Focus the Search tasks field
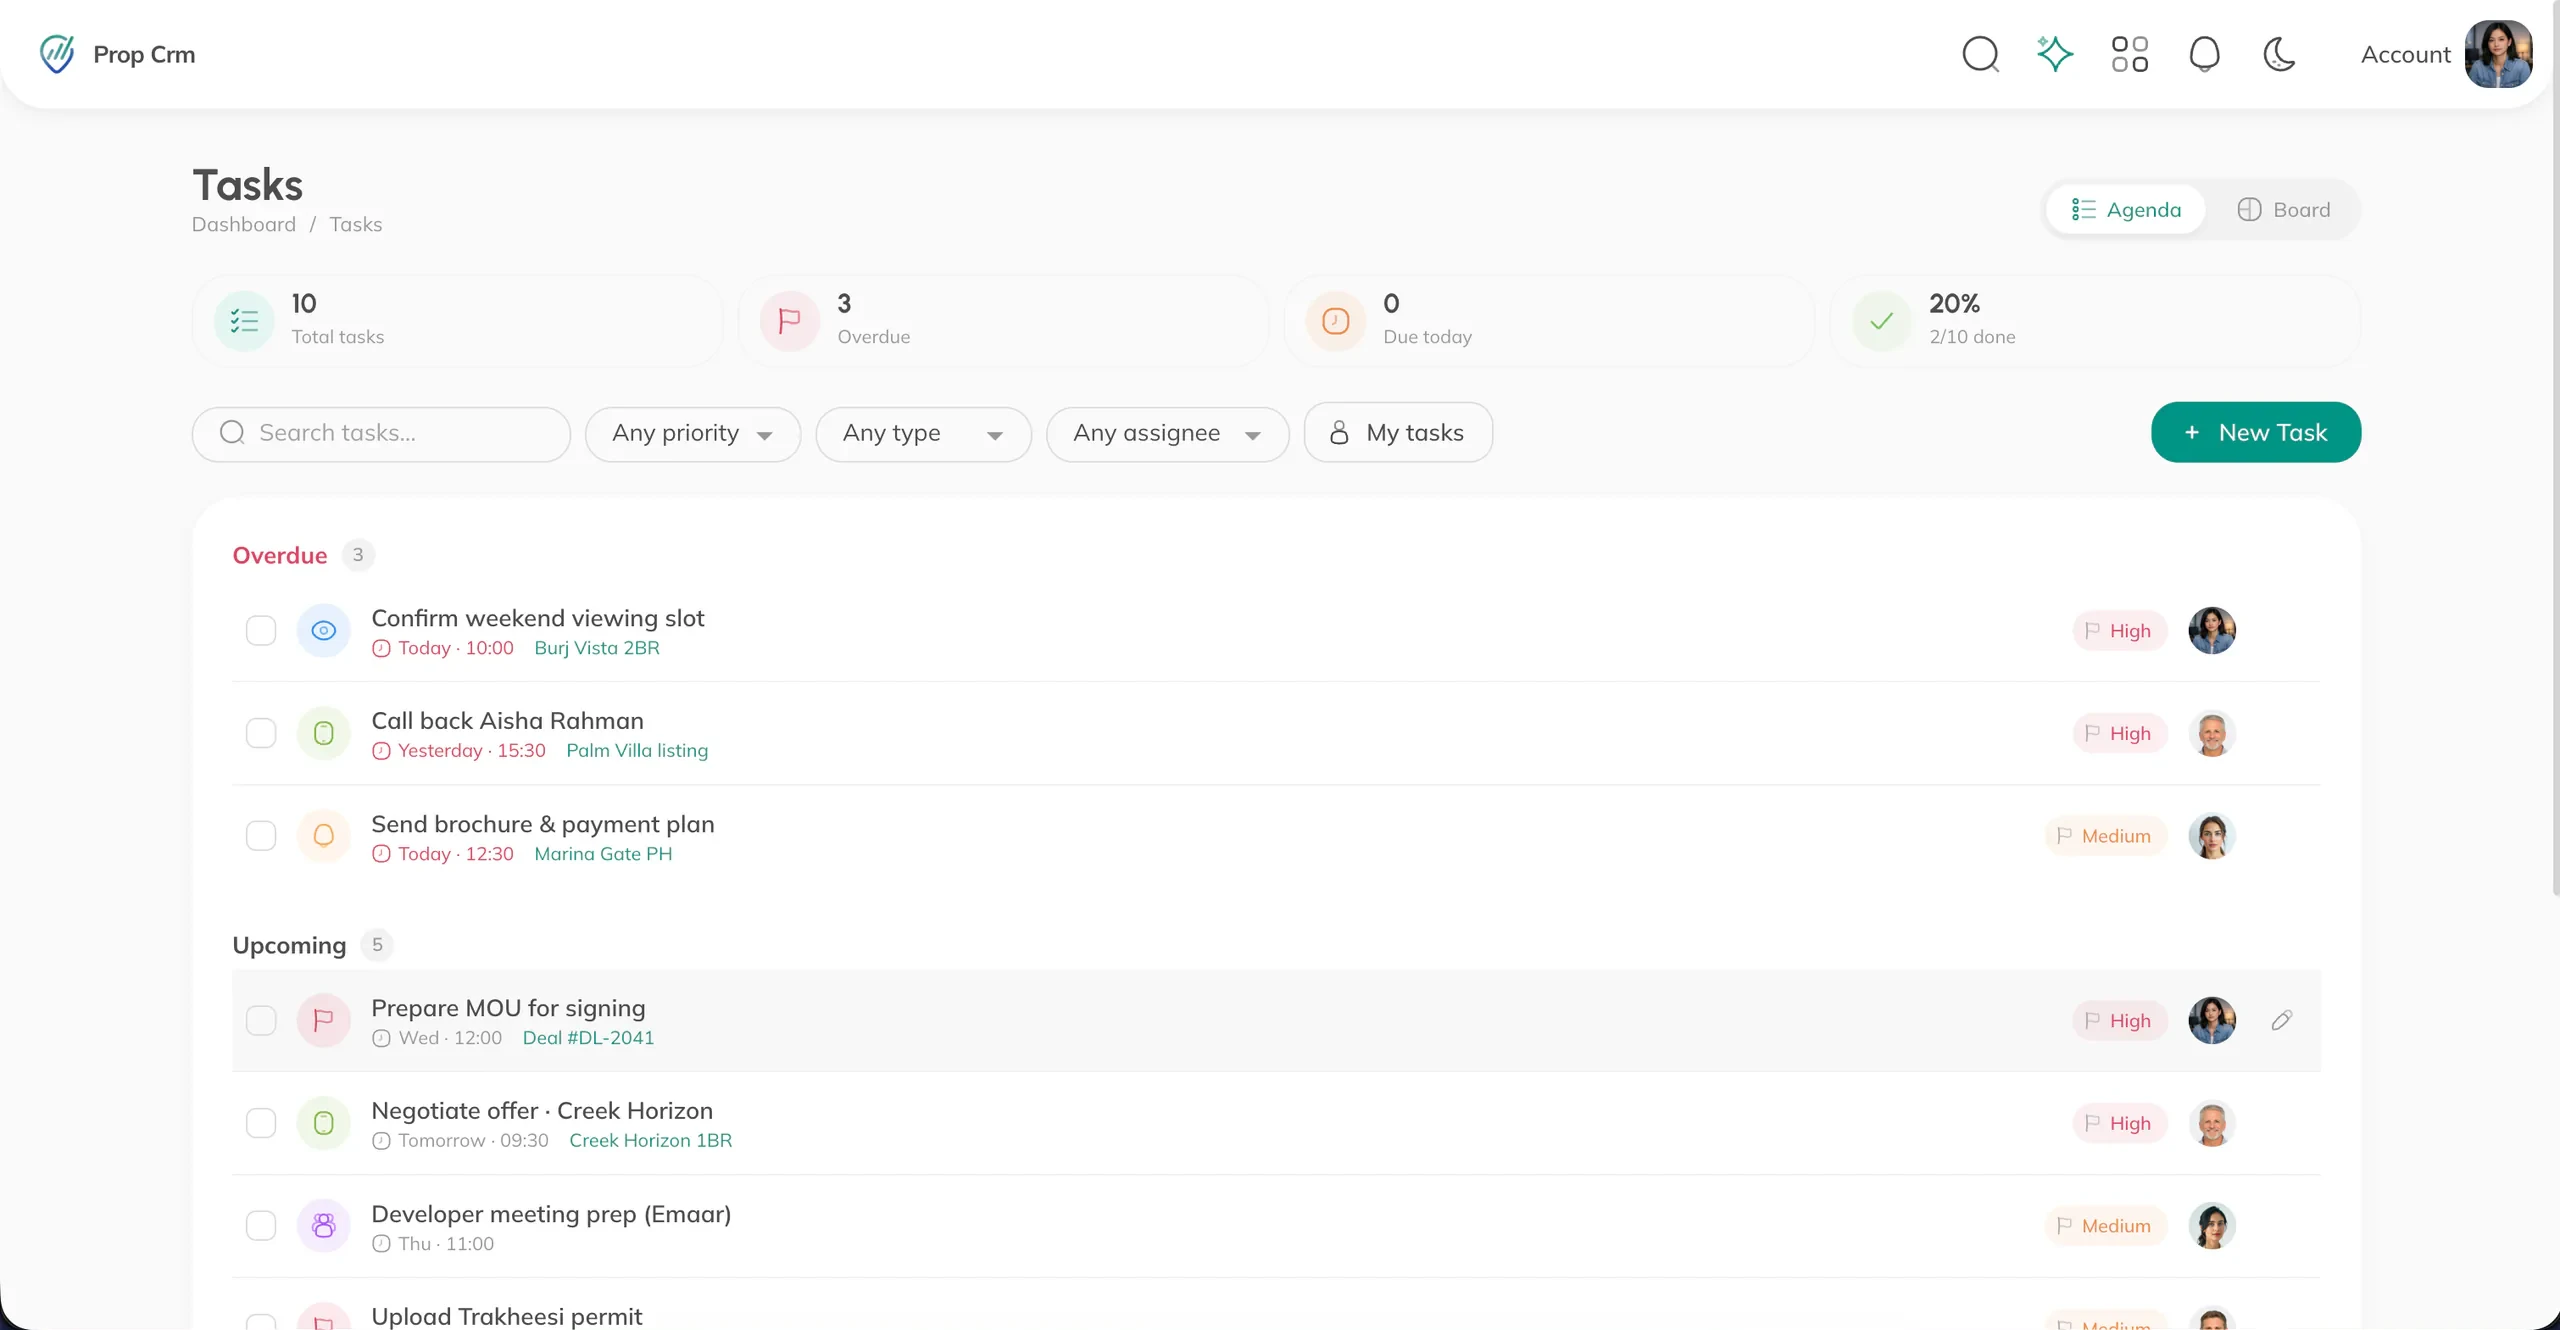This screenshot has height=1330, width=2560. [x=381, y=434]
